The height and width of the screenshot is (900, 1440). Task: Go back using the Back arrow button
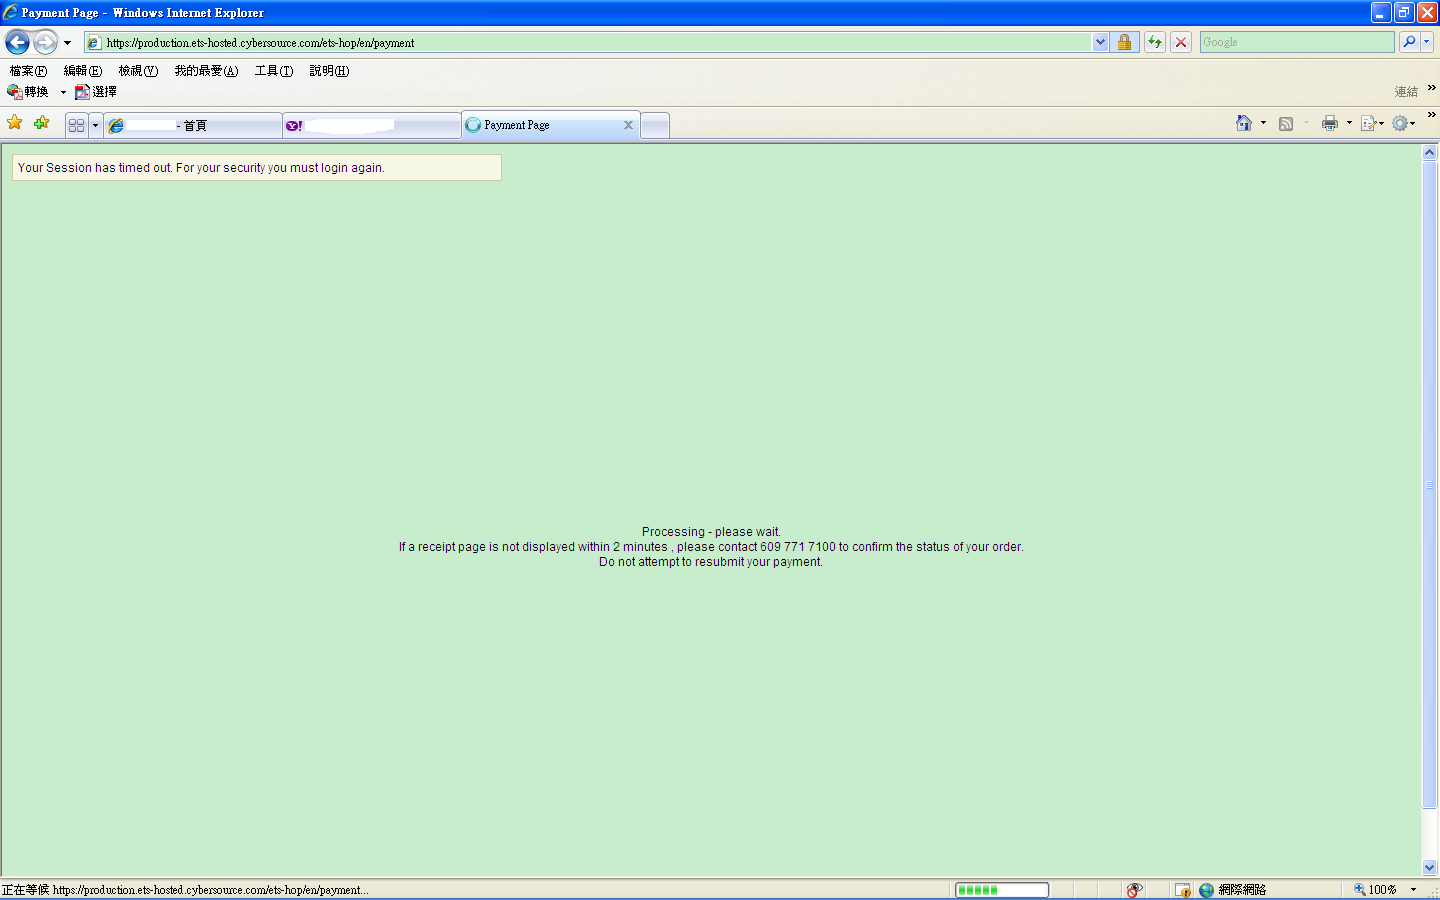(17, 42)
